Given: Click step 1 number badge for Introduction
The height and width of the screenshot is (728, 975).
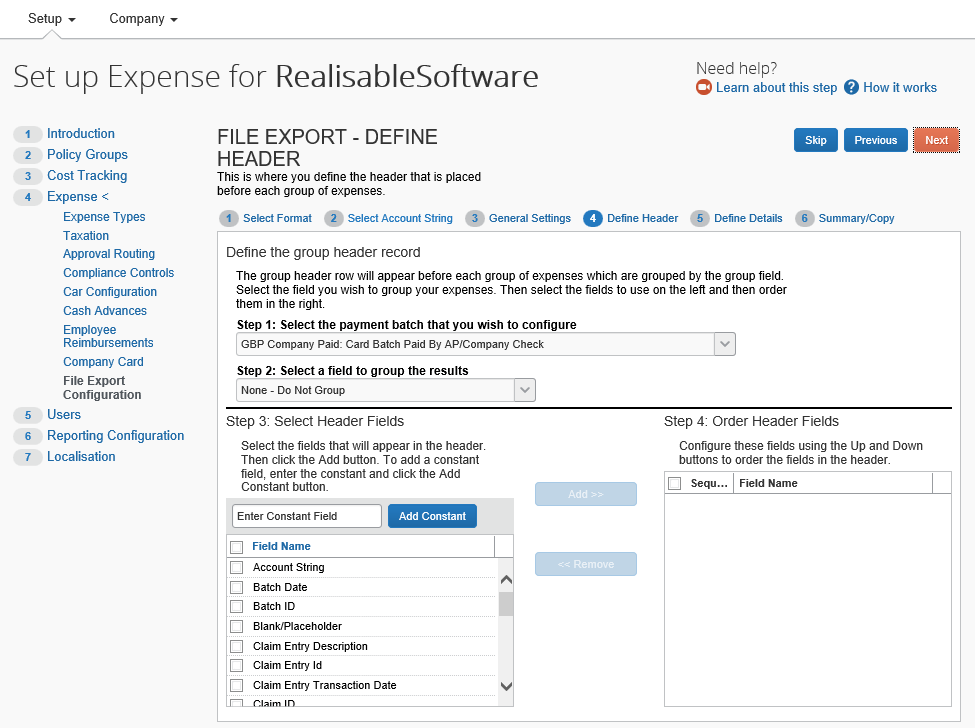Looking at the screenshot, I should (x=28, y=134).
